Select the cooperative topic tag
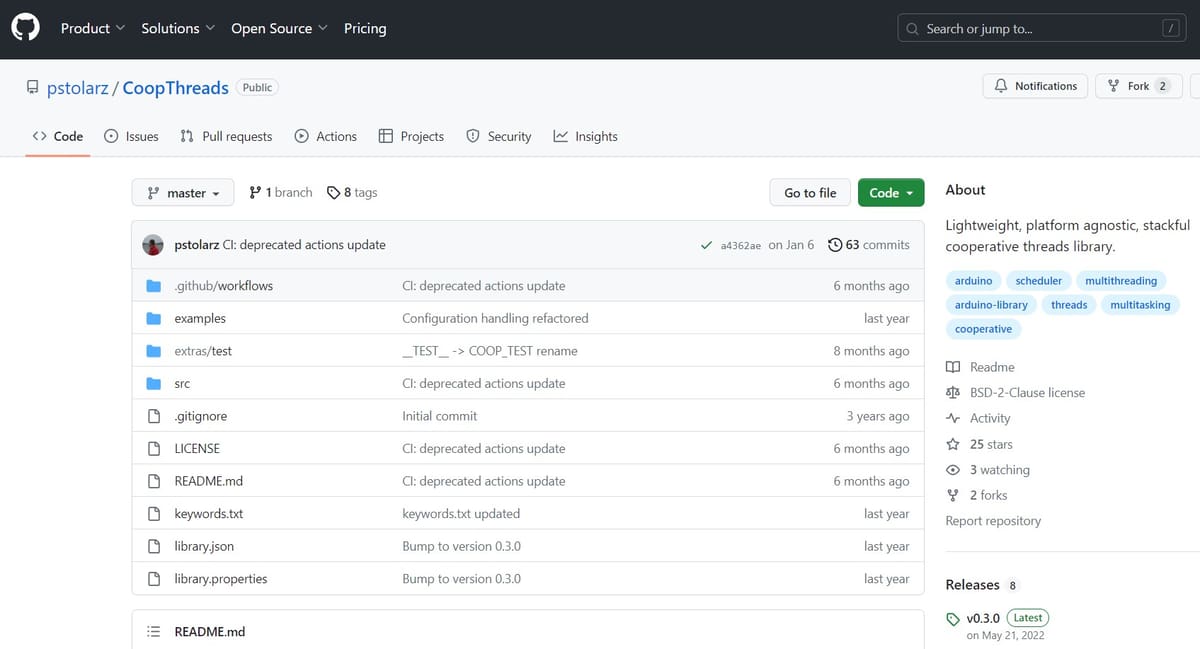Image resolution: width=1200 pixels, height=649 pixels. point(983,329)
